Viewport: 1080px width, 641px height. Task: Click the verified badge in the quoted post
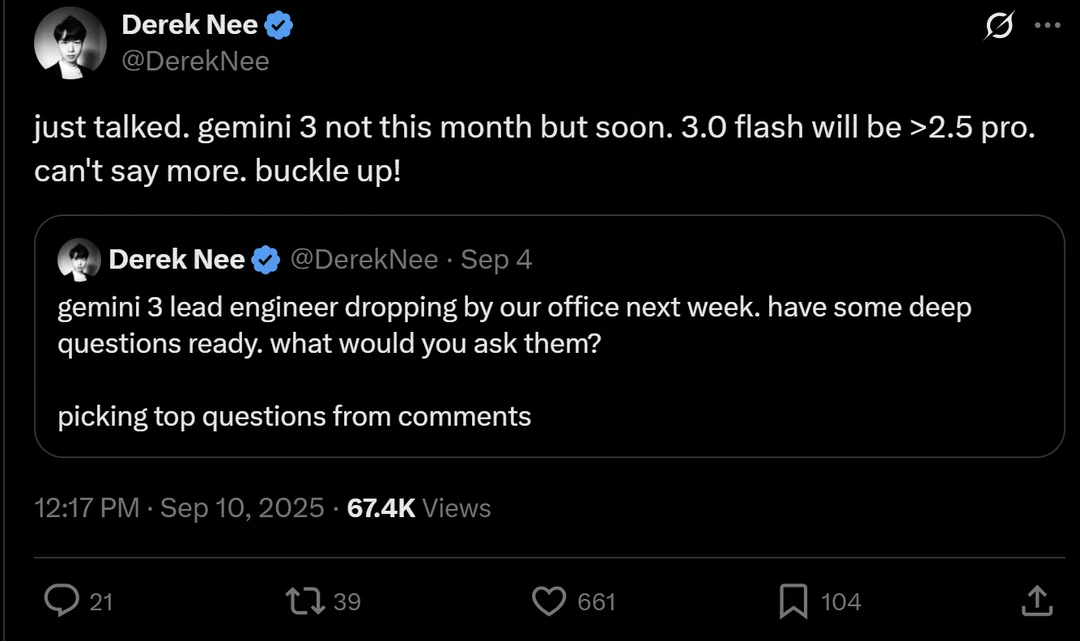coord(265,260)
